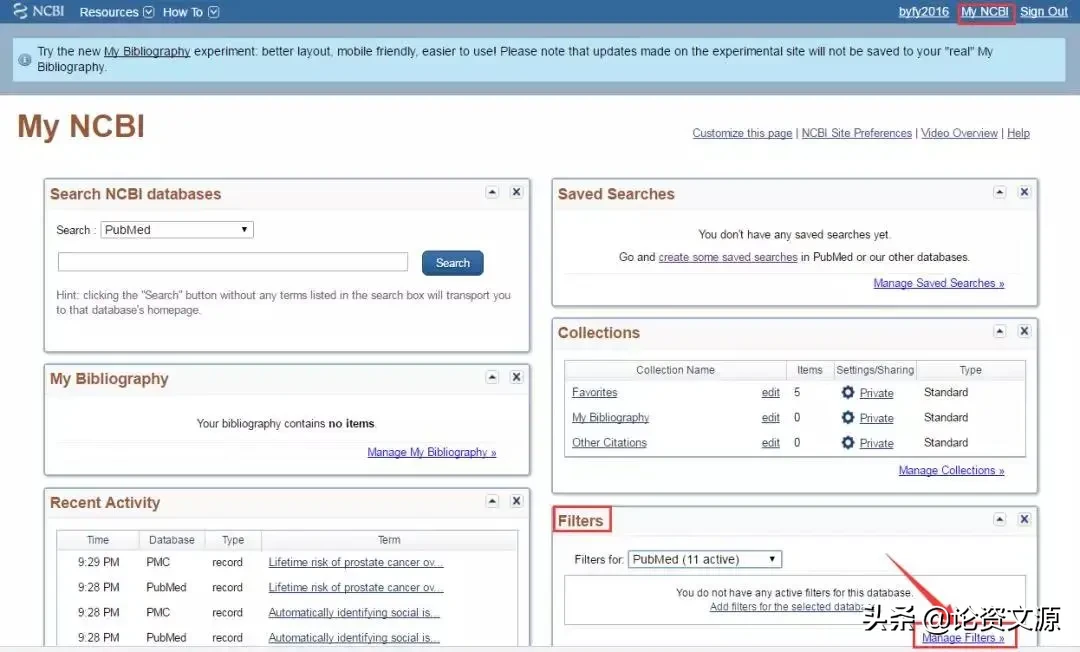Image resolution: width=1080 pixels, height=652 pixels.
Task: Click Private setting for Other Citations
Action: point(876,443)
